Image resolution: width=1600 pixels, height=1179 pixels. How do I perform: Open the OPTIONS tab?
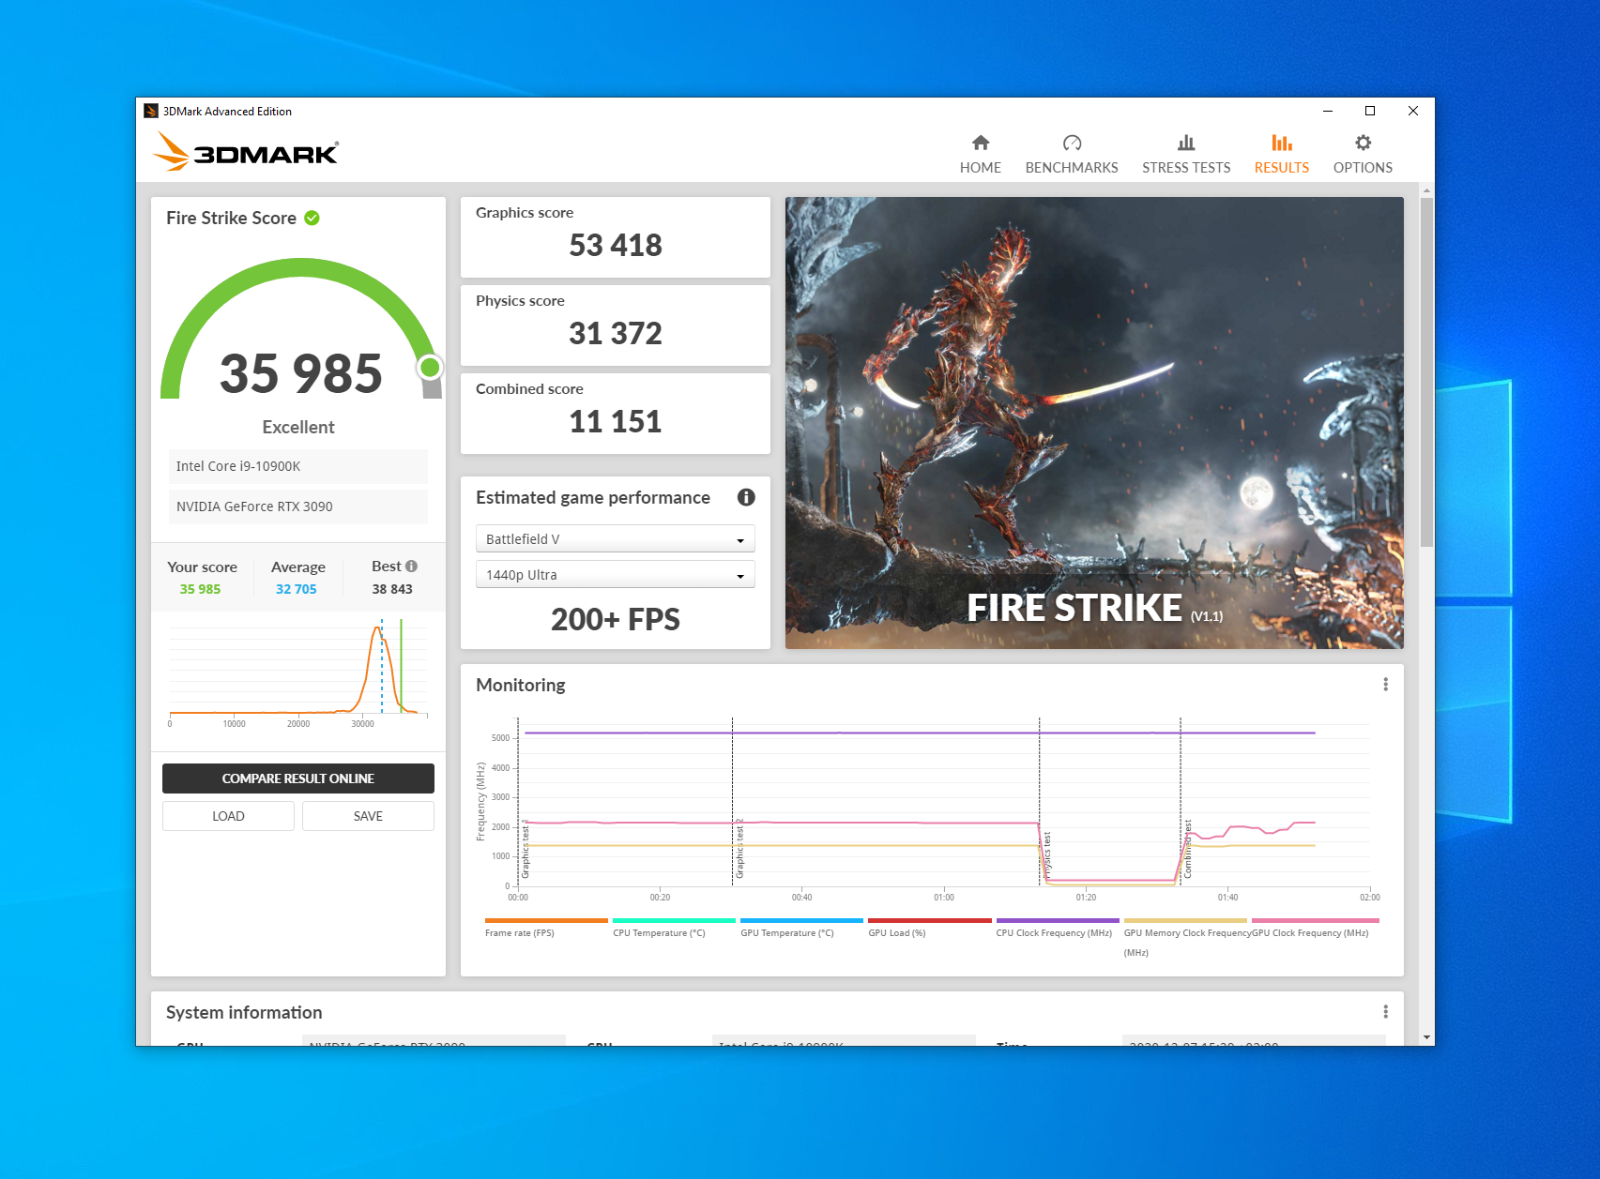click(1362, 155)
